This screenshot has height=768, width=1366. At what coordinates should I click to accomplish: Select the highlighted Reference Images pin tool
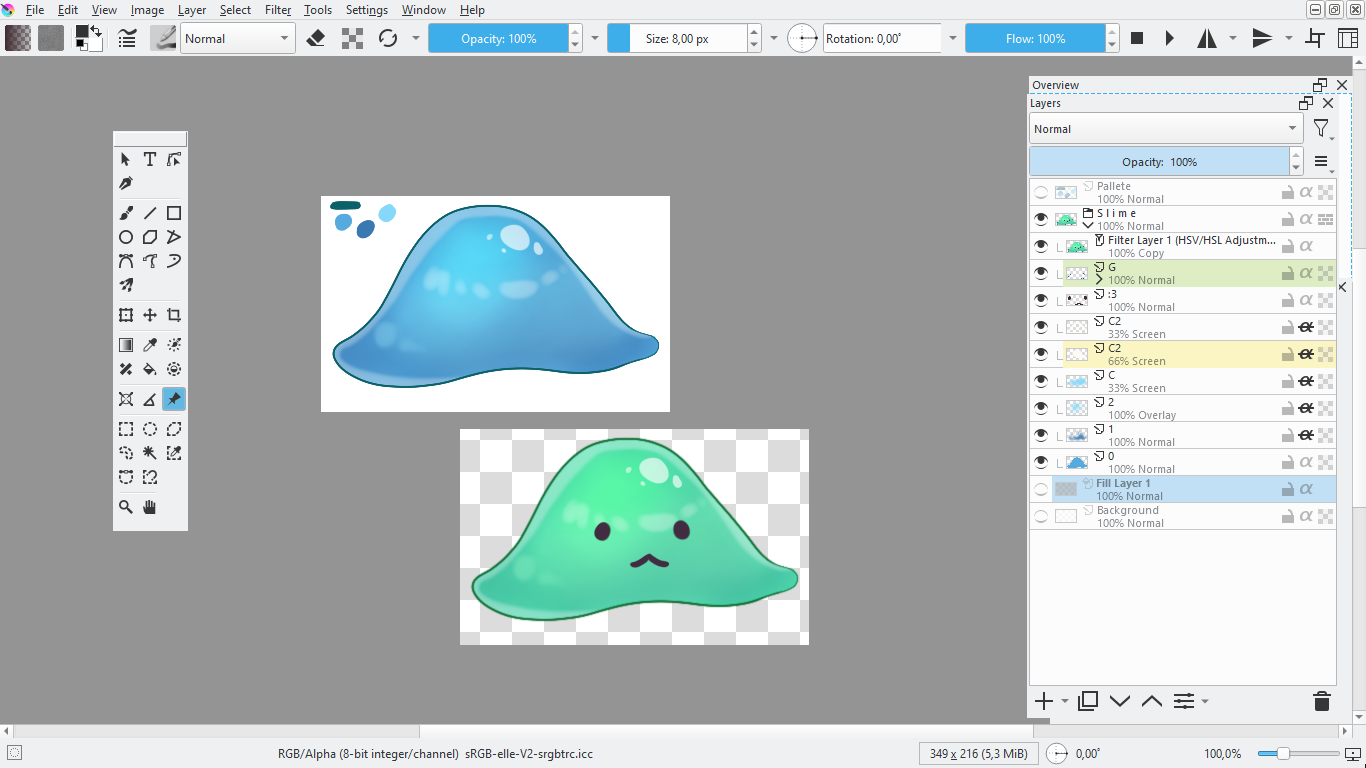tap(174, 399)
